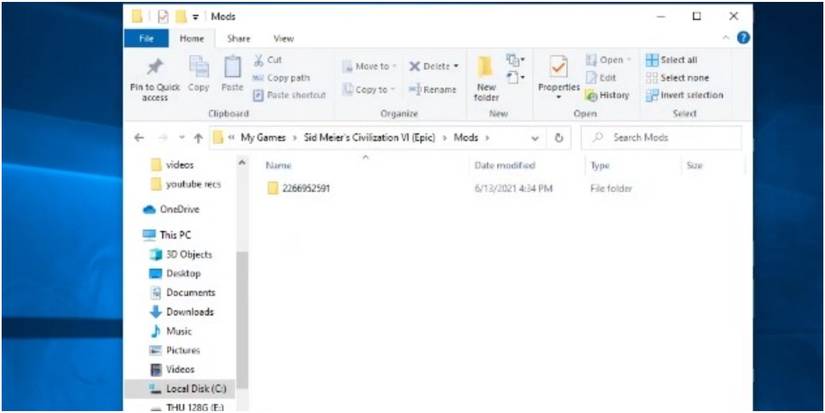Refresh the Mods folder view

click(559, 138)
